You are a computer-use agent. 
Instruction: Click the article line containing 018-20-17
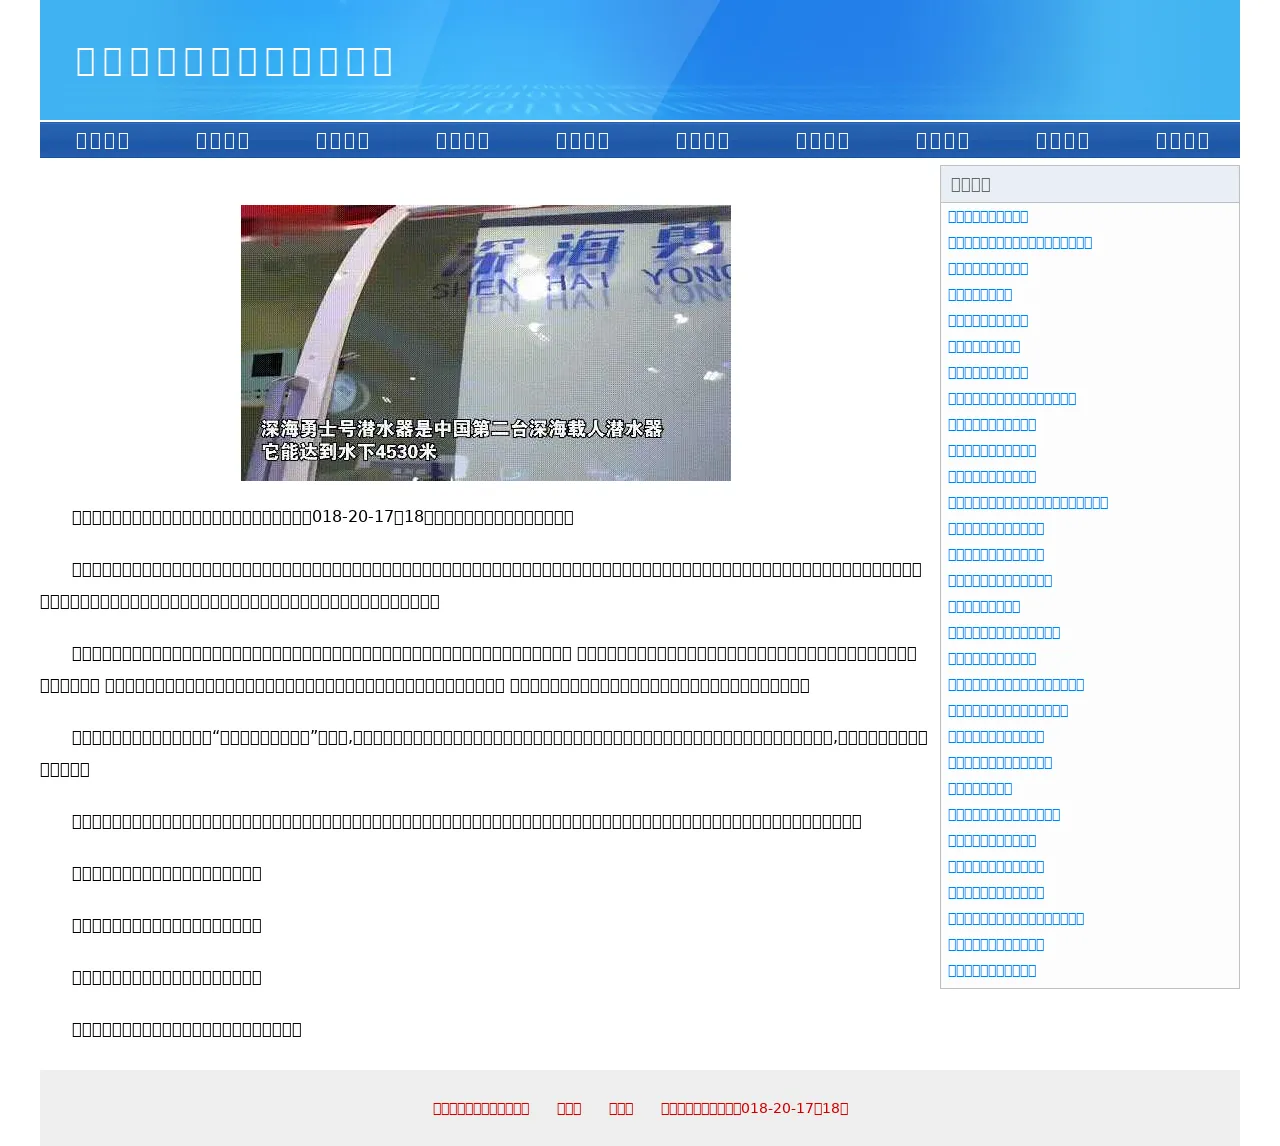pos(323,517)
